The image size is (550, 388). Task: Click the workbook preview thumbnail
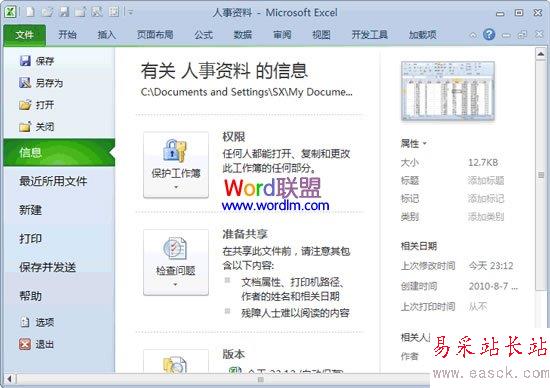pos(448,91)
